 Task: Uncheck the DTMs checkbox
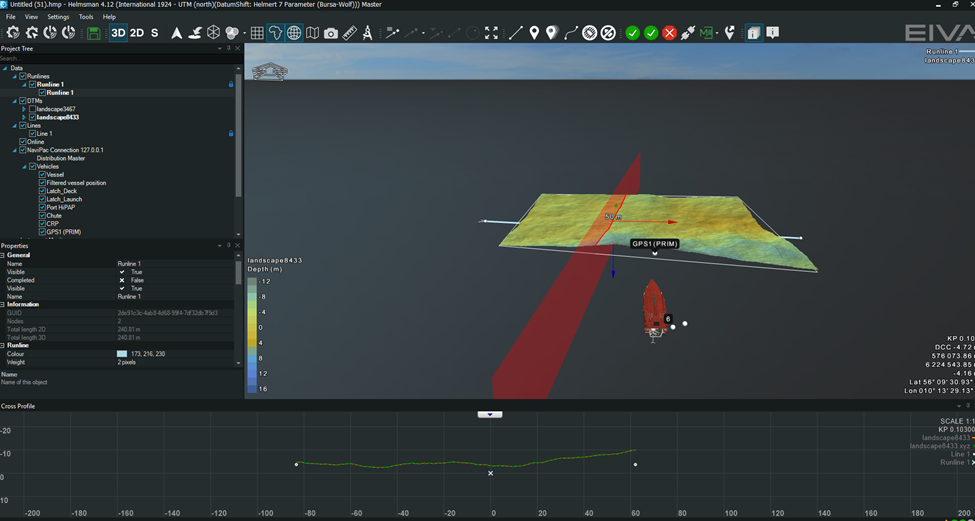click(23, 101)
